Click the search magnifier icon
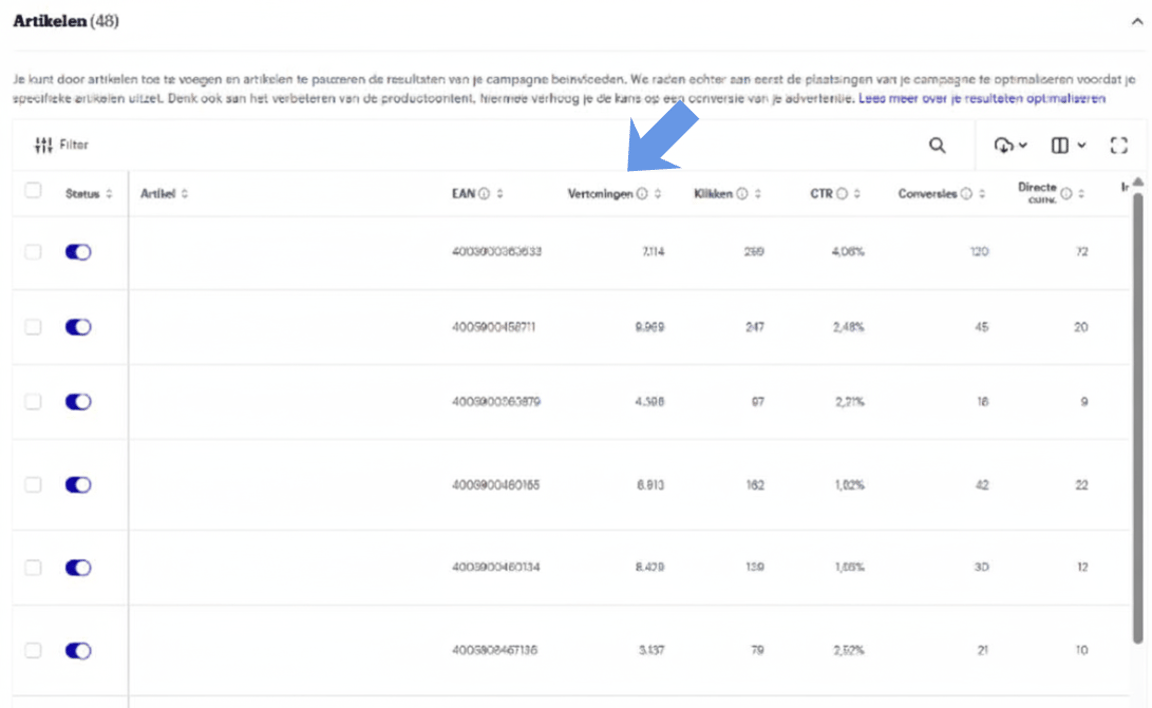Viewport: 1152px width, 708px height. [937, 145]
